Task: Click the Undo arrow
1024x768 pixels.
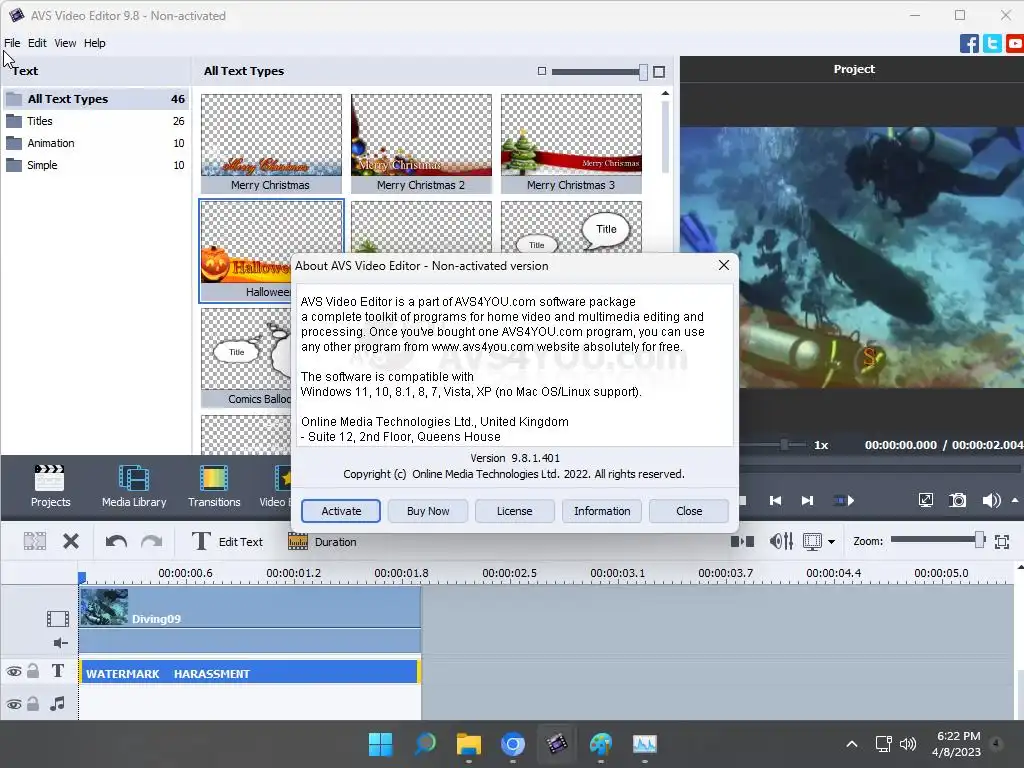Action: point(116,541)
